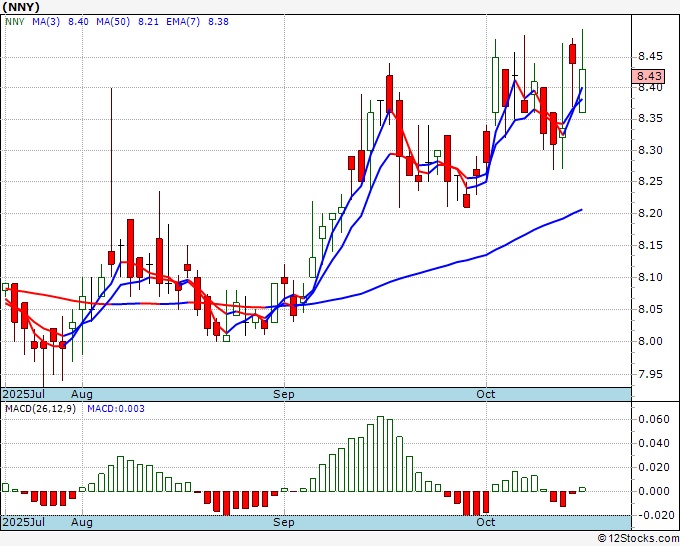This screenshot has height=546, width=680.
Task: Click the tallest green MACD histogram bar
Action: (x=380, y=454)
